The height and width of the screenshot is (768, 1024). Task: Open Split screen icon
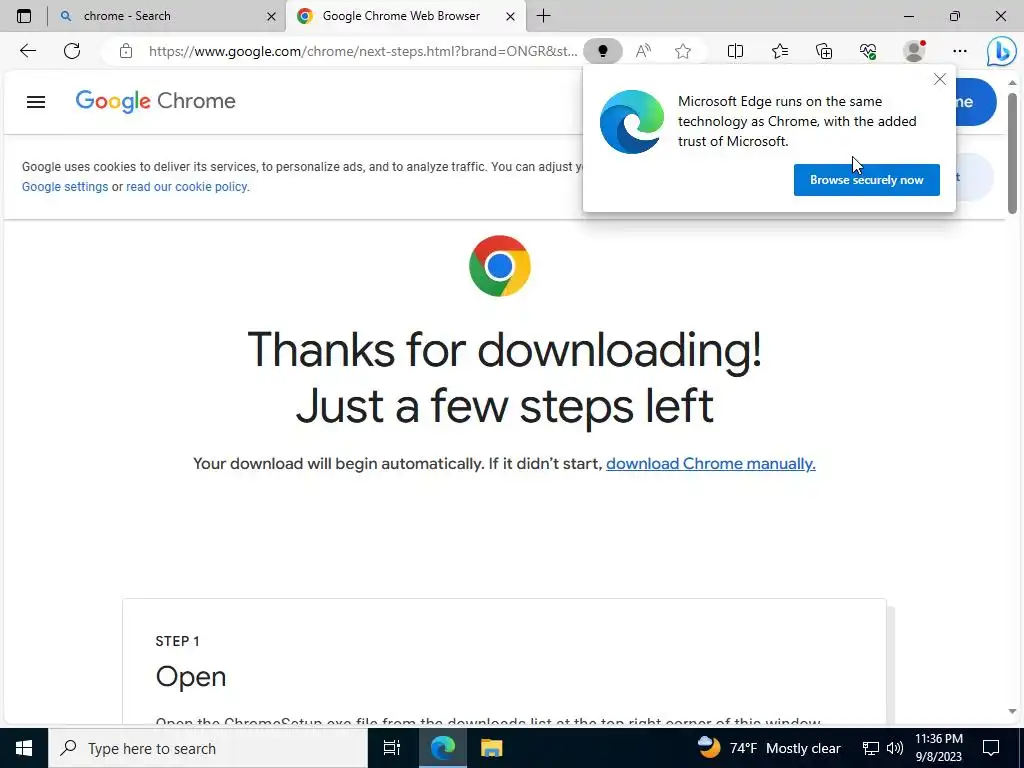(735, 51)
